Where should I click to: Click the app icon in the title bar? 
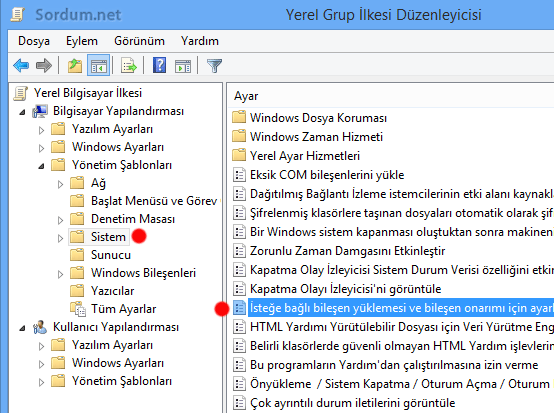click(x=18, y=15)
